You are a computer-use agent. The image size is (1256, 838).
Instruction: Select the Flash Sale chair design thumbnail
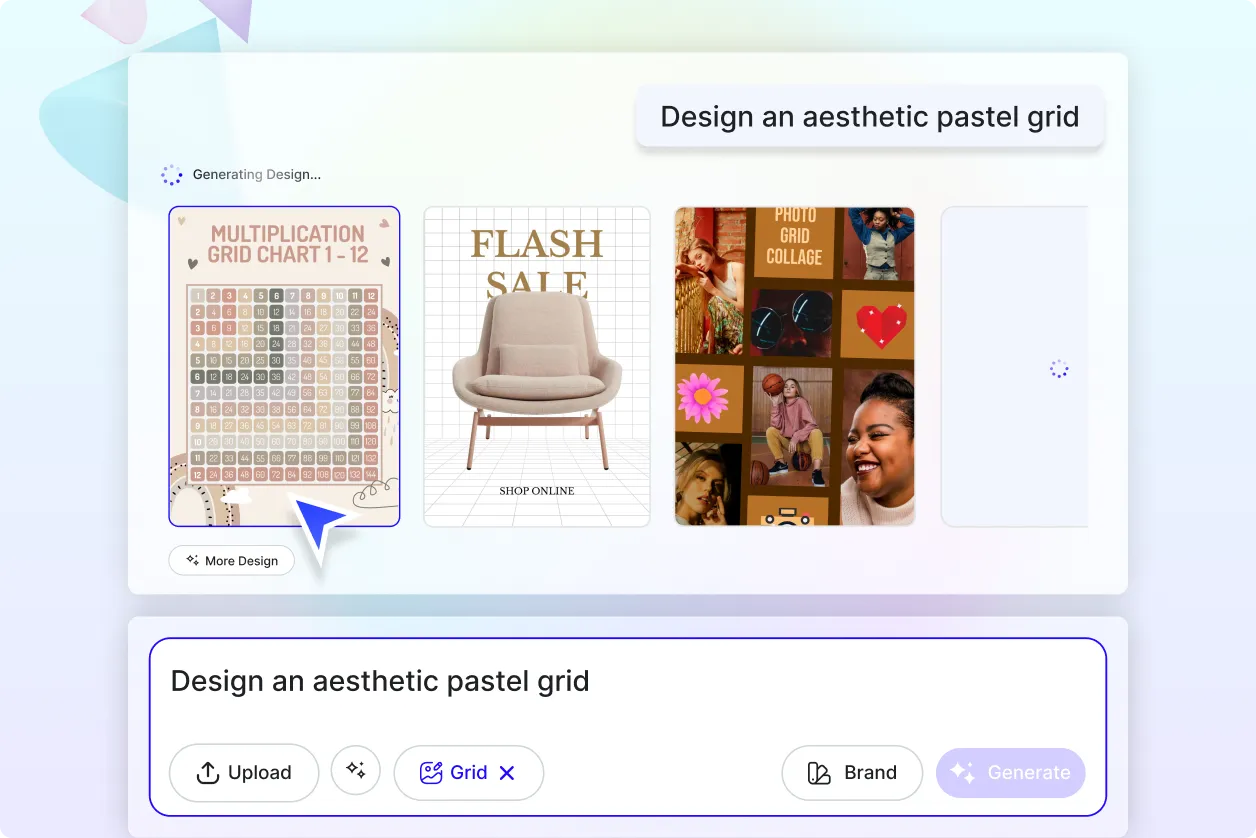pyautogui.click(x=537, y=366)
